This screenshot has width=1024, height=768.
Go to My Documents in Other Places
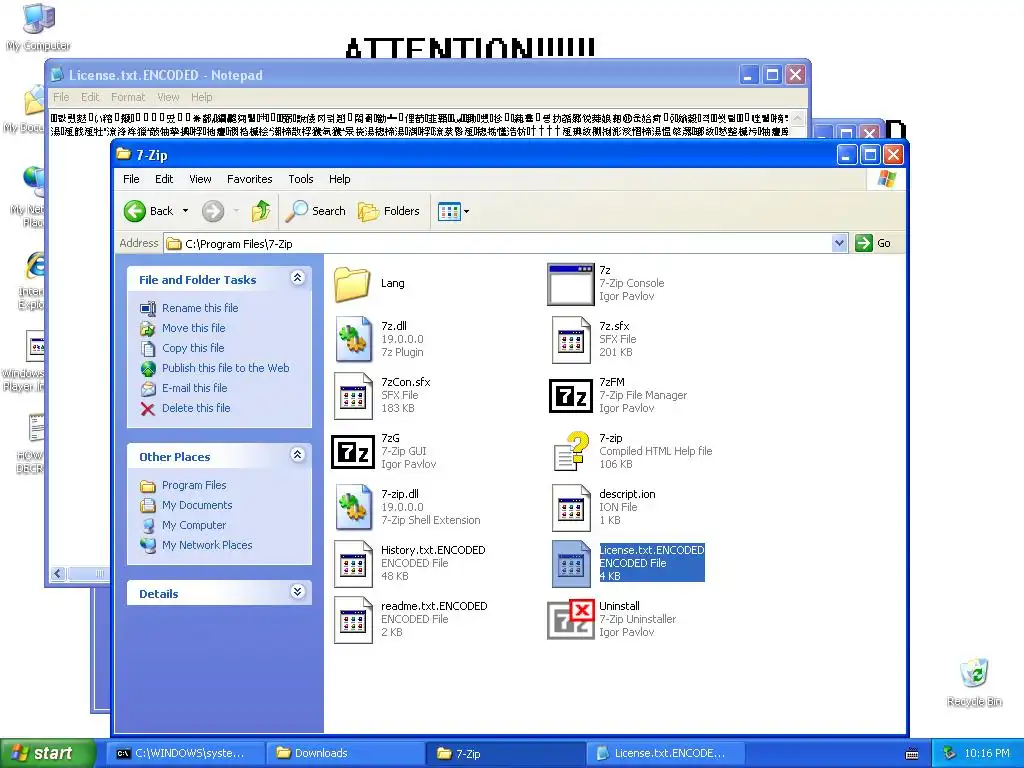[197, 505]
